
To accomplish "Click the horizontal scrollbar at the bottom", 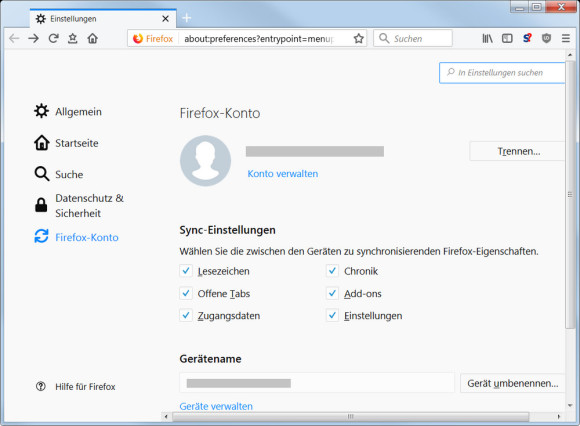I will [x=350, y=417].
